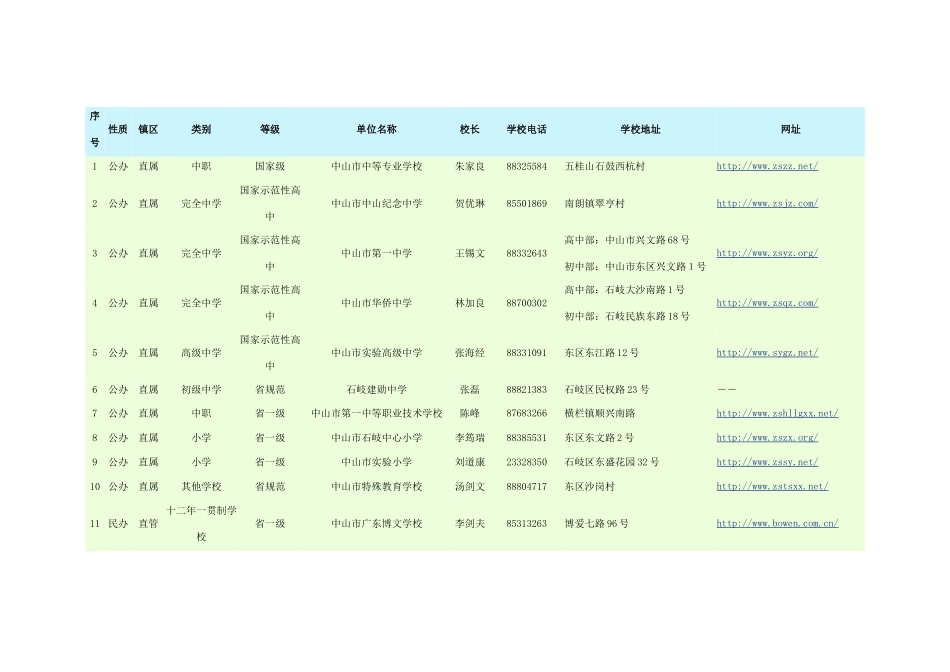
Task: Click the cell 中山市中等专业学校
Action: click(376, 166)
